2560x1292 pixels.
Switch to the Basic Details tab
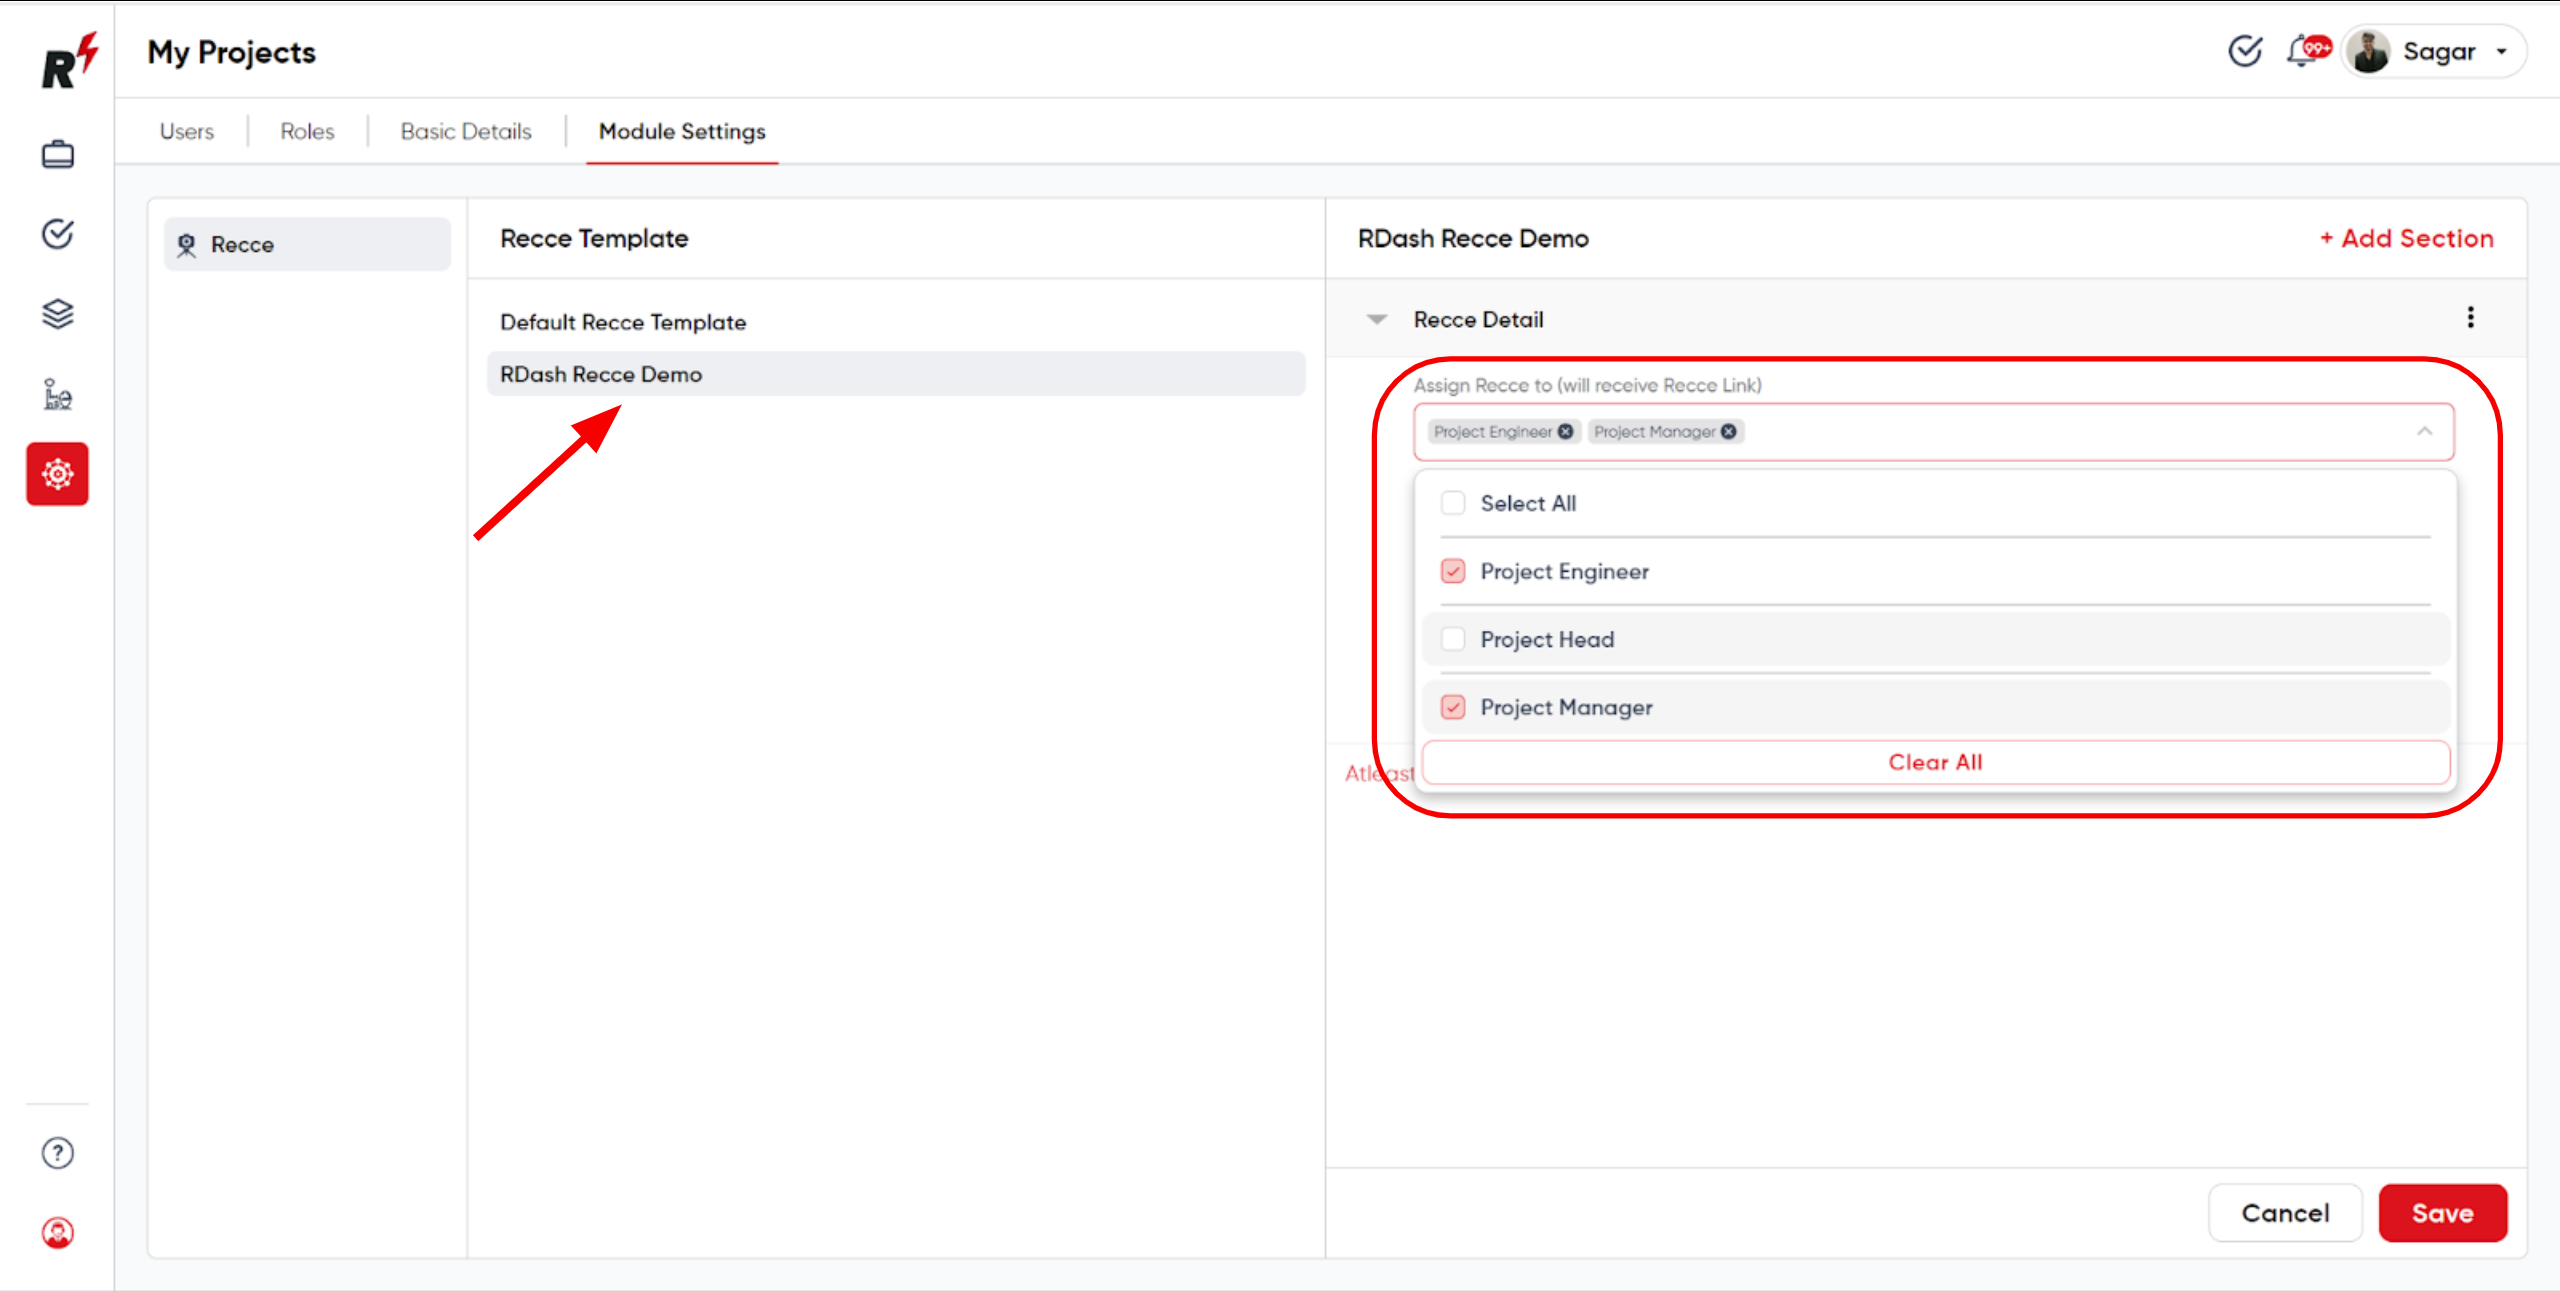466,132
